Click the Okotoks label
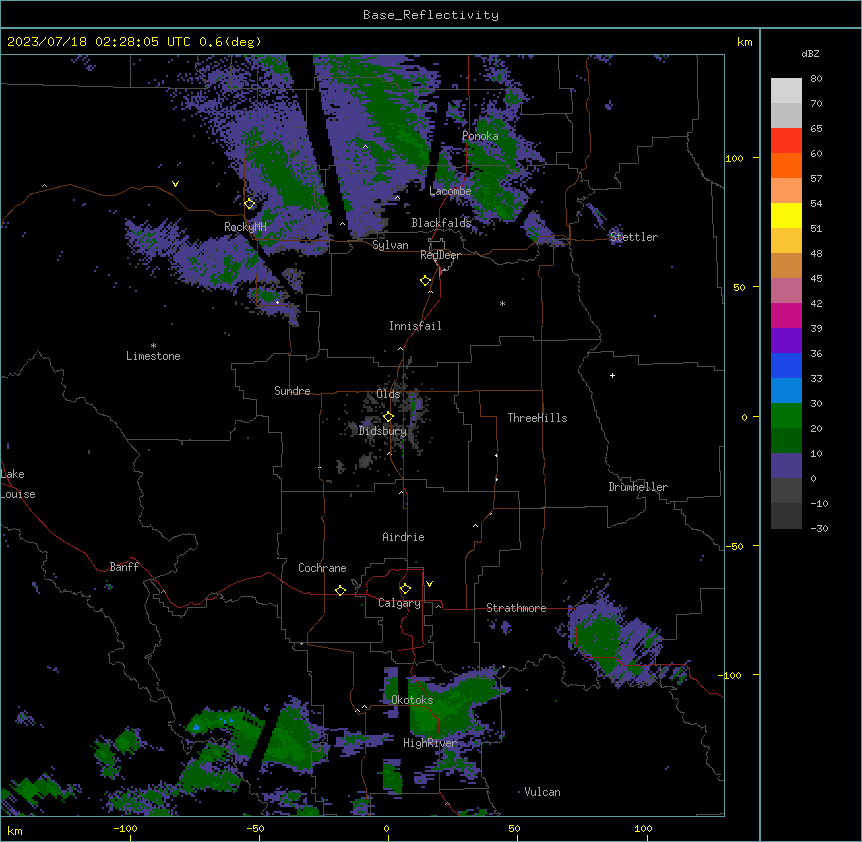The height and width of the screenshot is (842, 862). pyautogui.click(x=412, y=700)
